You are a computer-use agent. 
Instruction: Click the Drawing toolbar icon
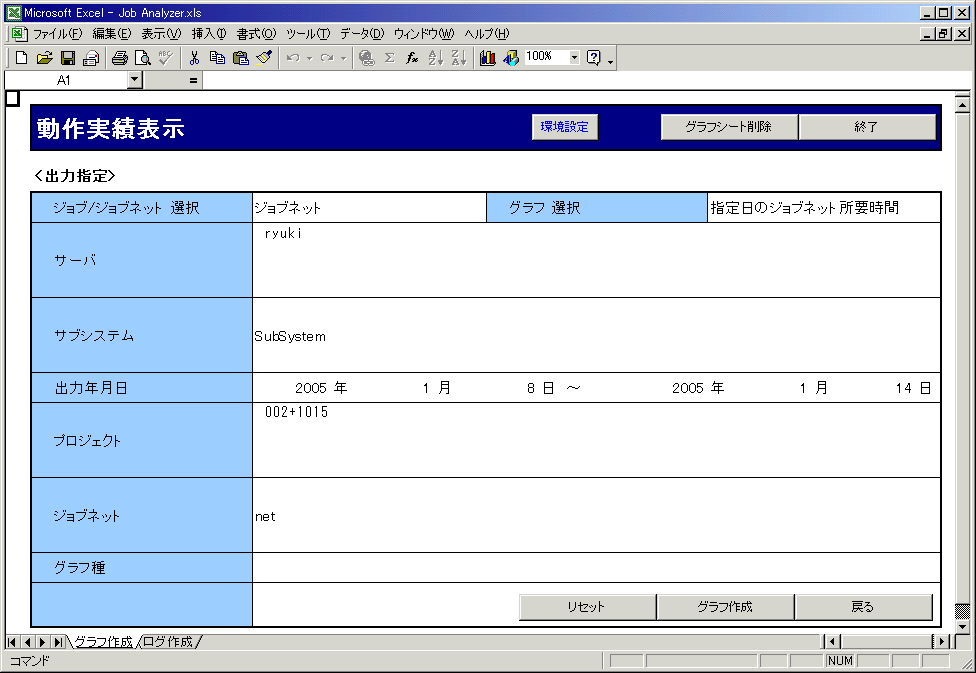pyautogui.click(x=511, y=58)
